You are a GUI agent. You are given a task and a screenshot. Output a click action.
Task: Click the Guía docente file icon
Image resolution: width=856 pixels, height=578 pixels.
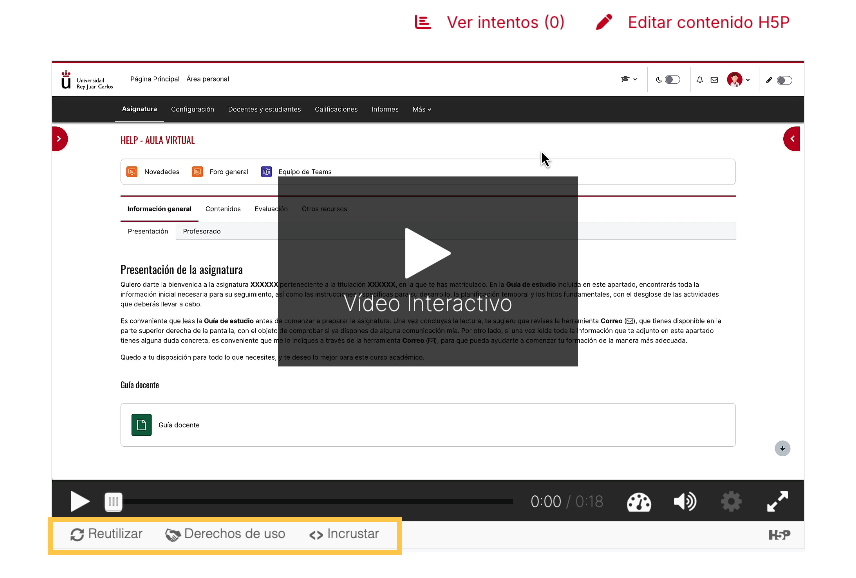point(141,425)
